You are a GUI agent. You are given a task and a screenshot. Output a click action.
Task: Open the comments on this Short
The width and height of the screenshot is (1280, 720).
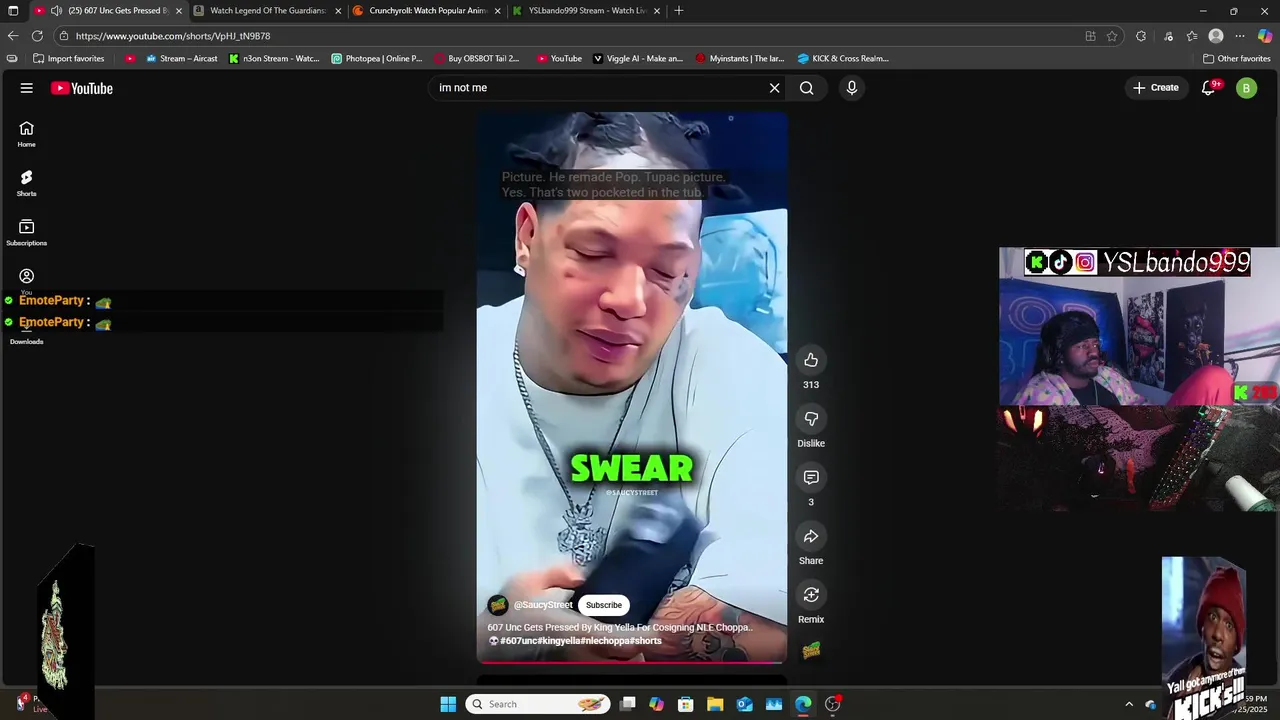coord(811,478)
